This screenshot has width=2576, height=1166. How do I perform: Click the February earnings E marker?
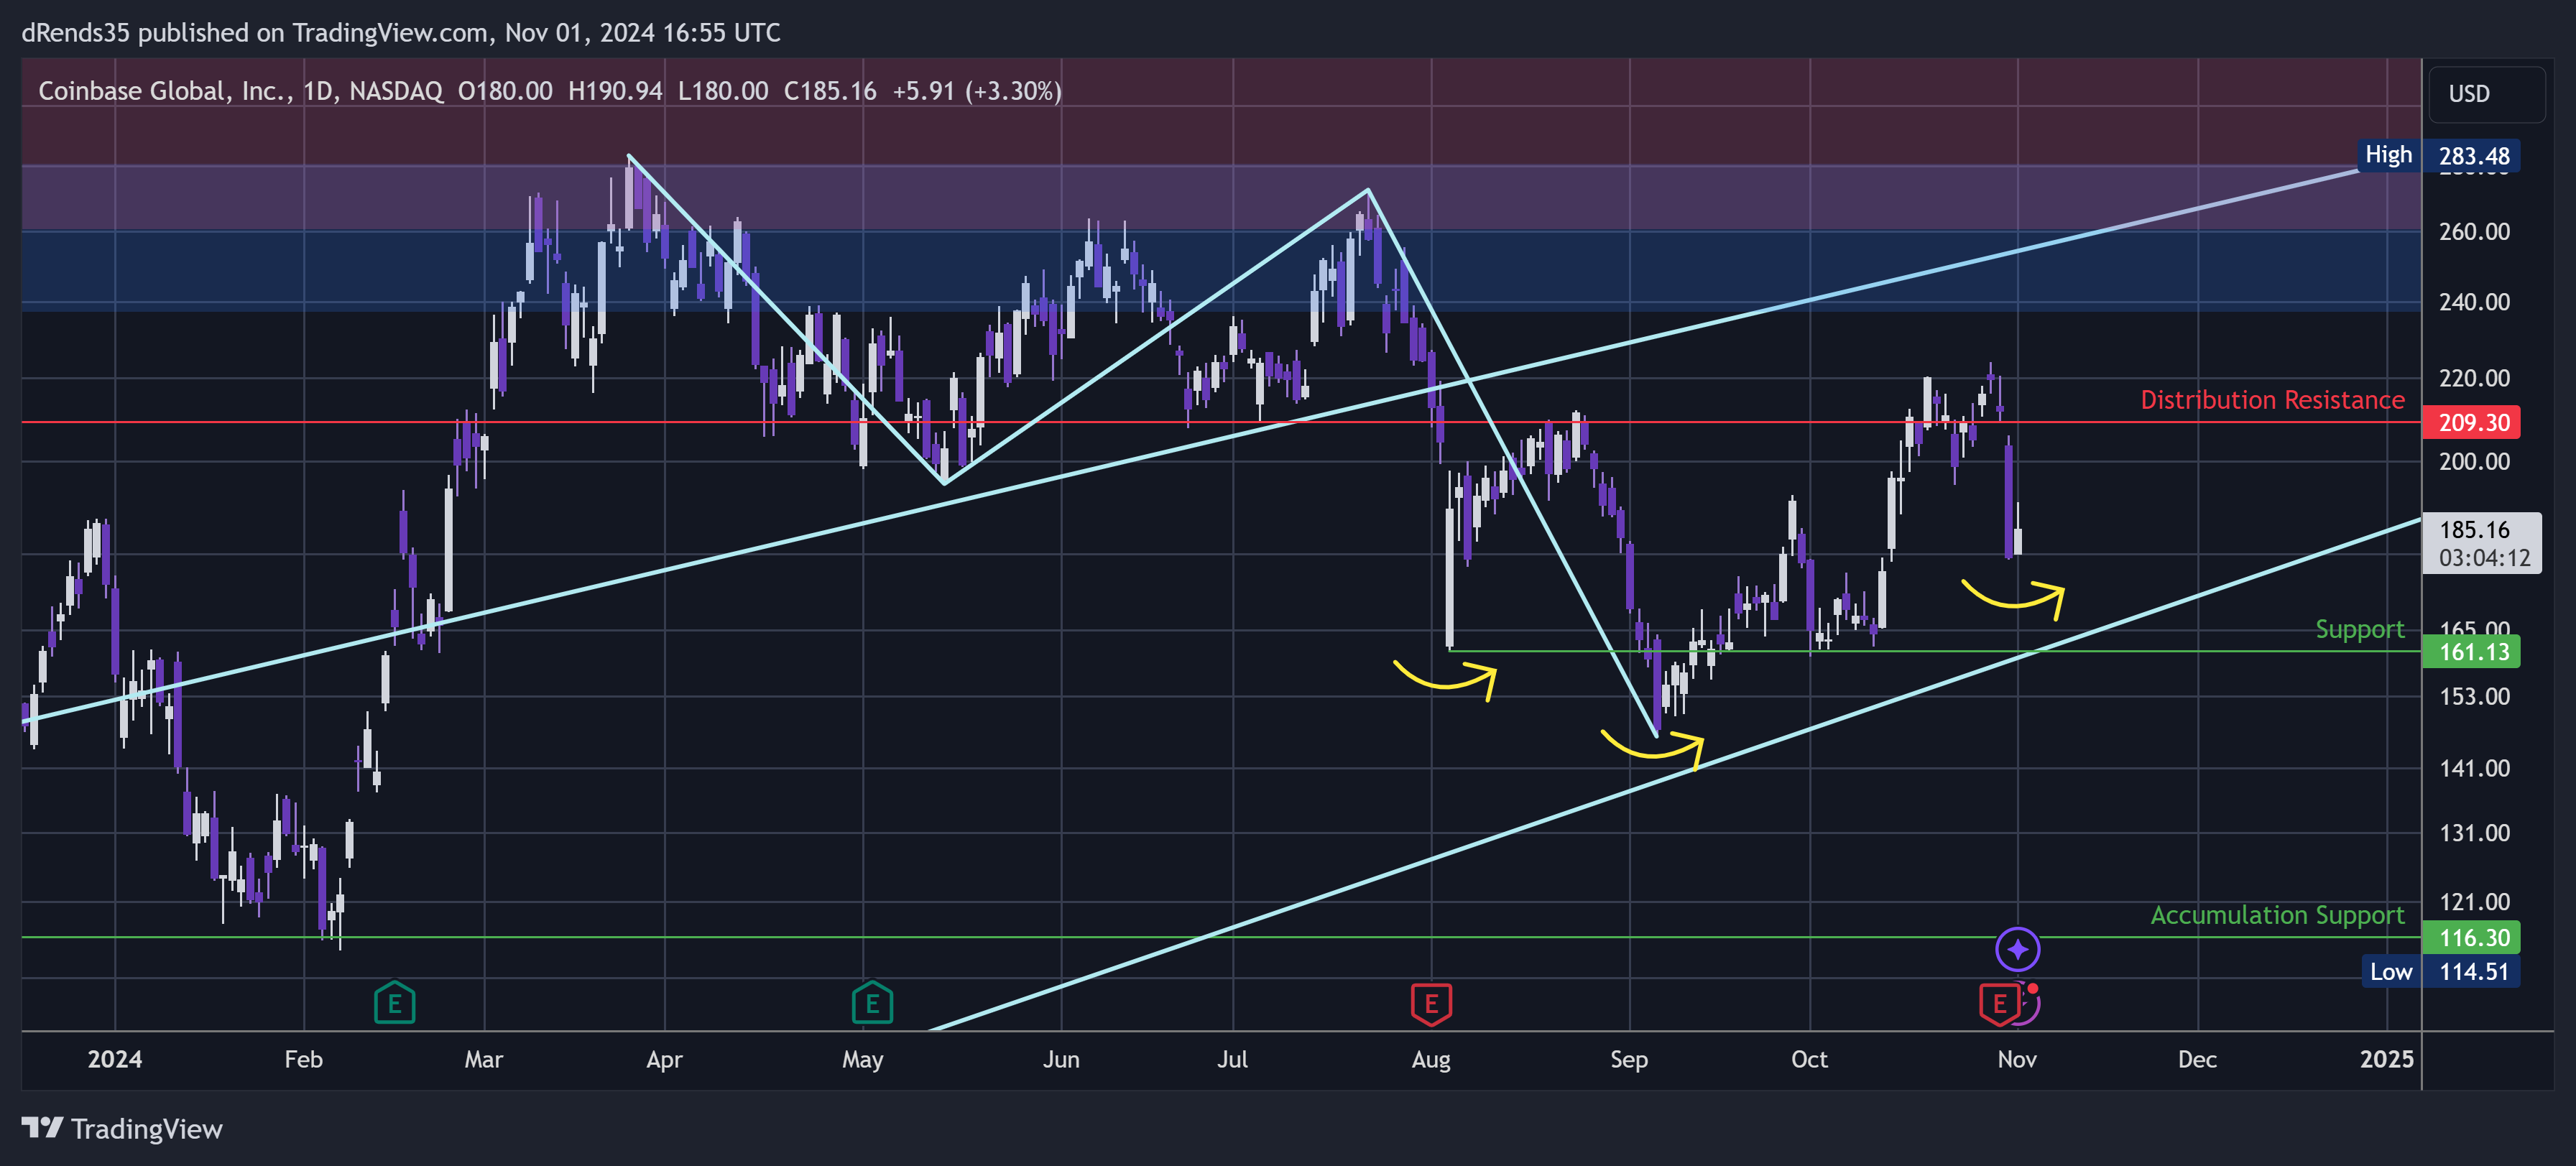coord(395,1003)
